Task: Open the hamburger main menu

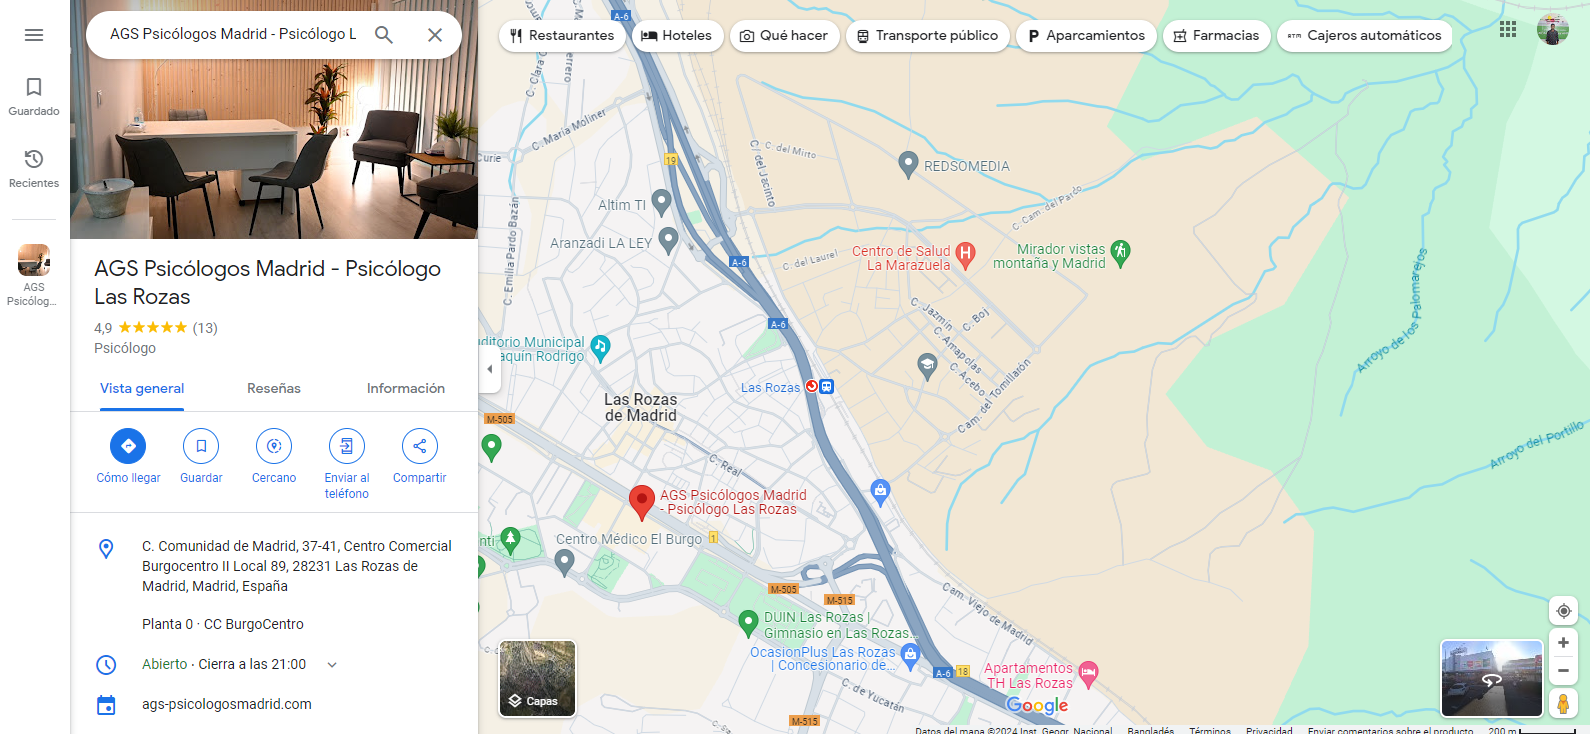Action: (x=34, y=35)
